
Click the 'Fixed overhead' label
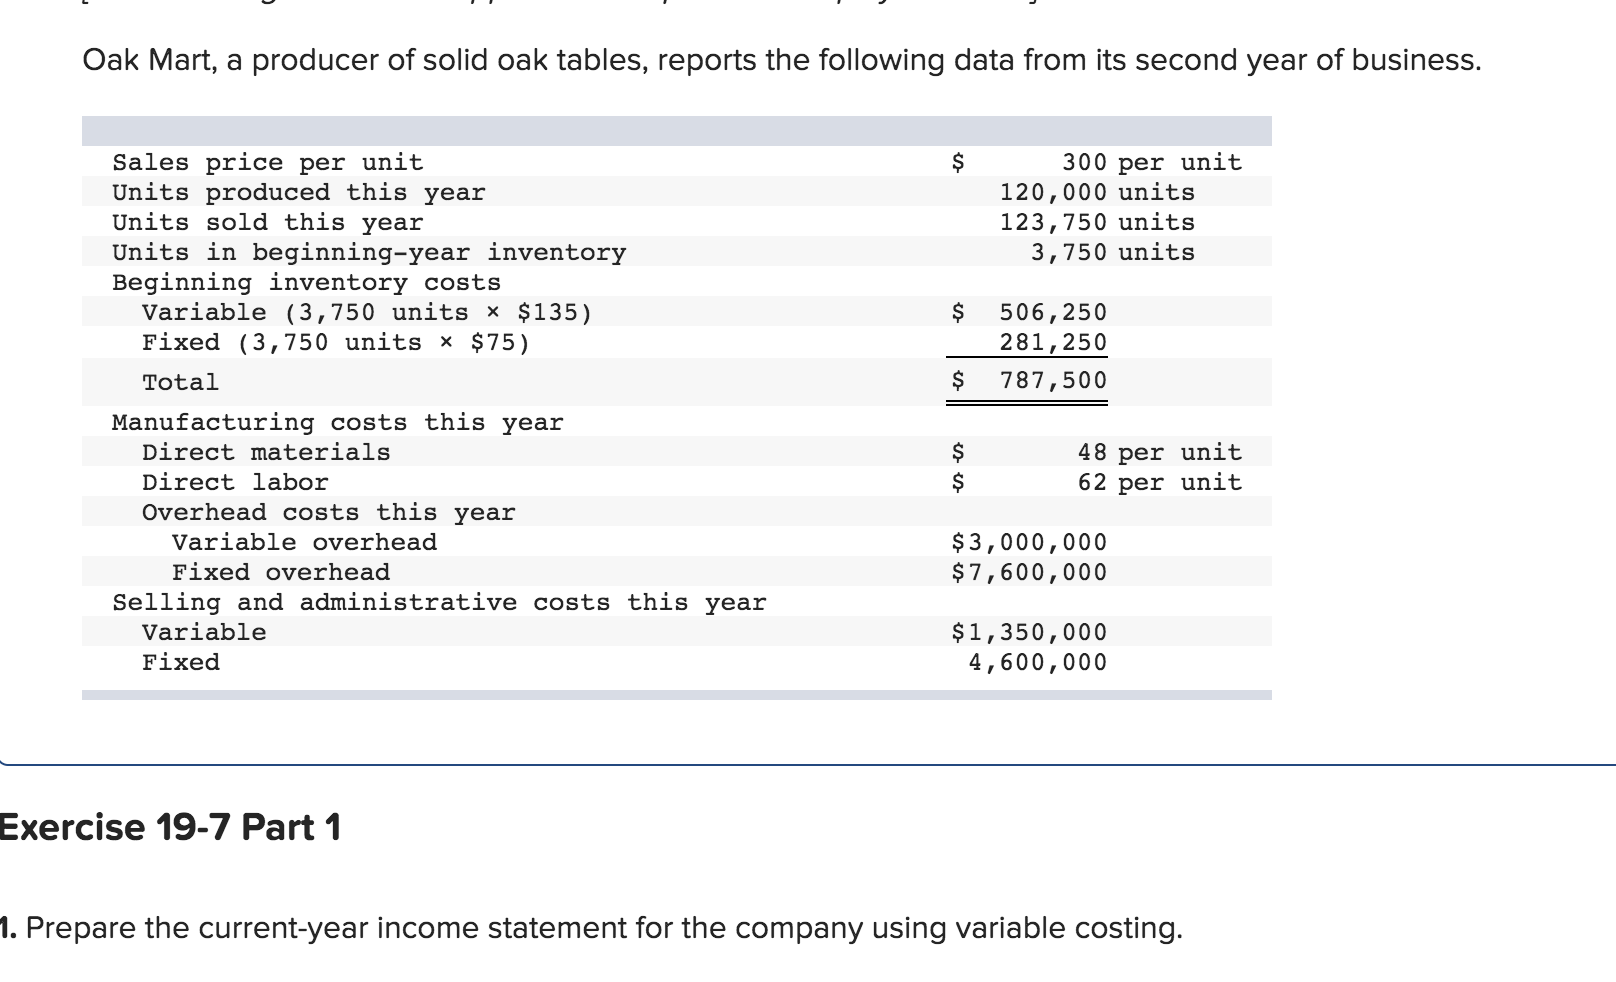(x=281, y=572)
